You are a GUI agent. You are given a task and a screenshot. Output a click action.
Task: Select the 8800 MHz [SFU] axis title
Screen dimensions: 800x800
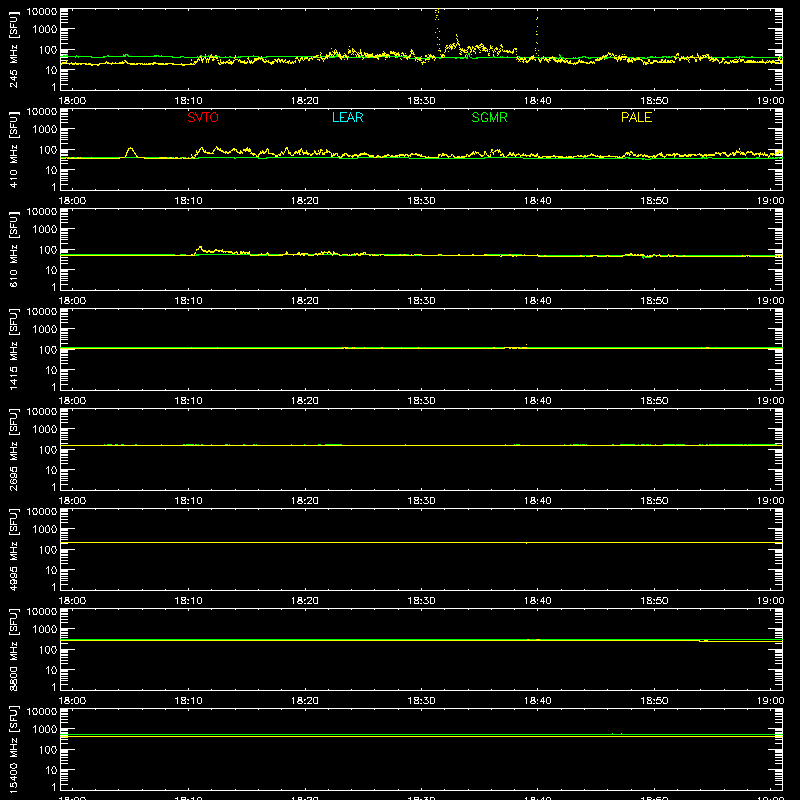[x=14, y=649]
